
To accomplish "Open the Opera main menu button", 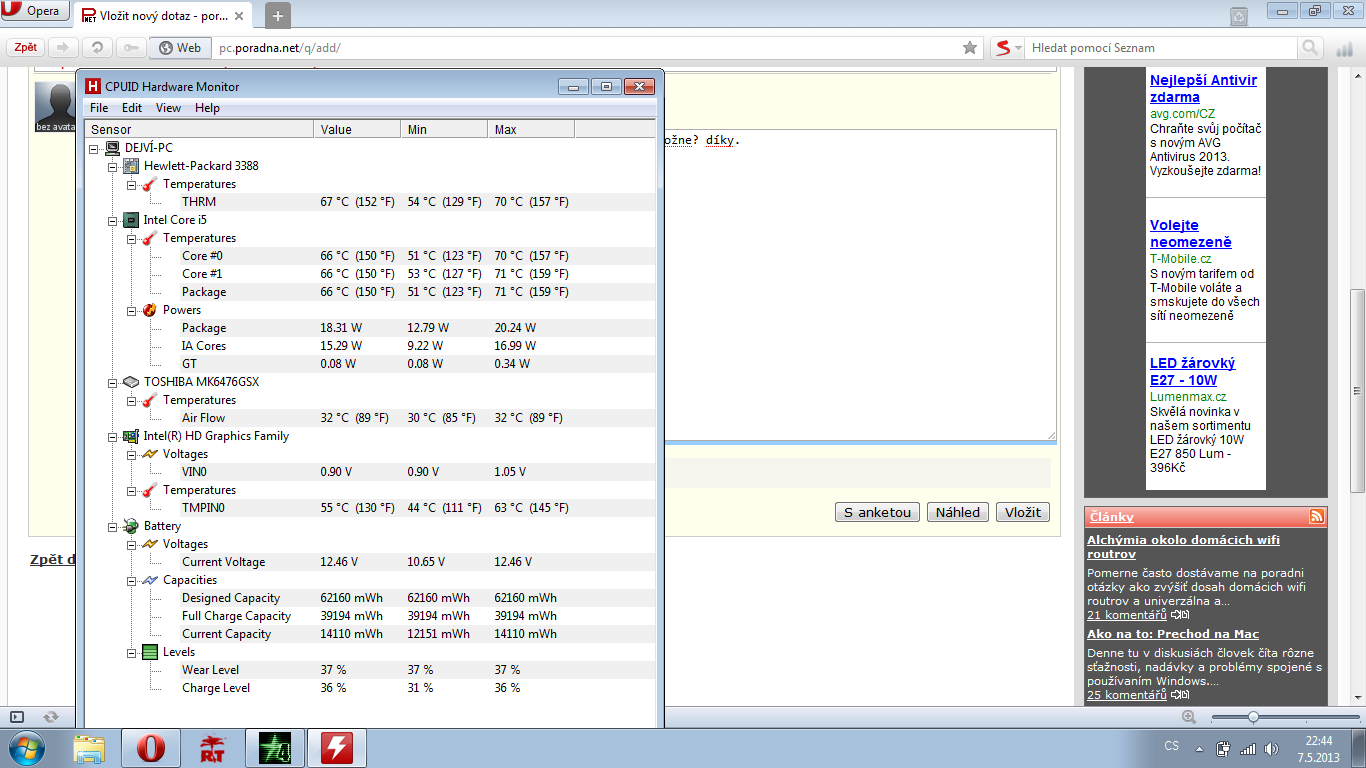I will pyautogui.click(x=35, y=12).
